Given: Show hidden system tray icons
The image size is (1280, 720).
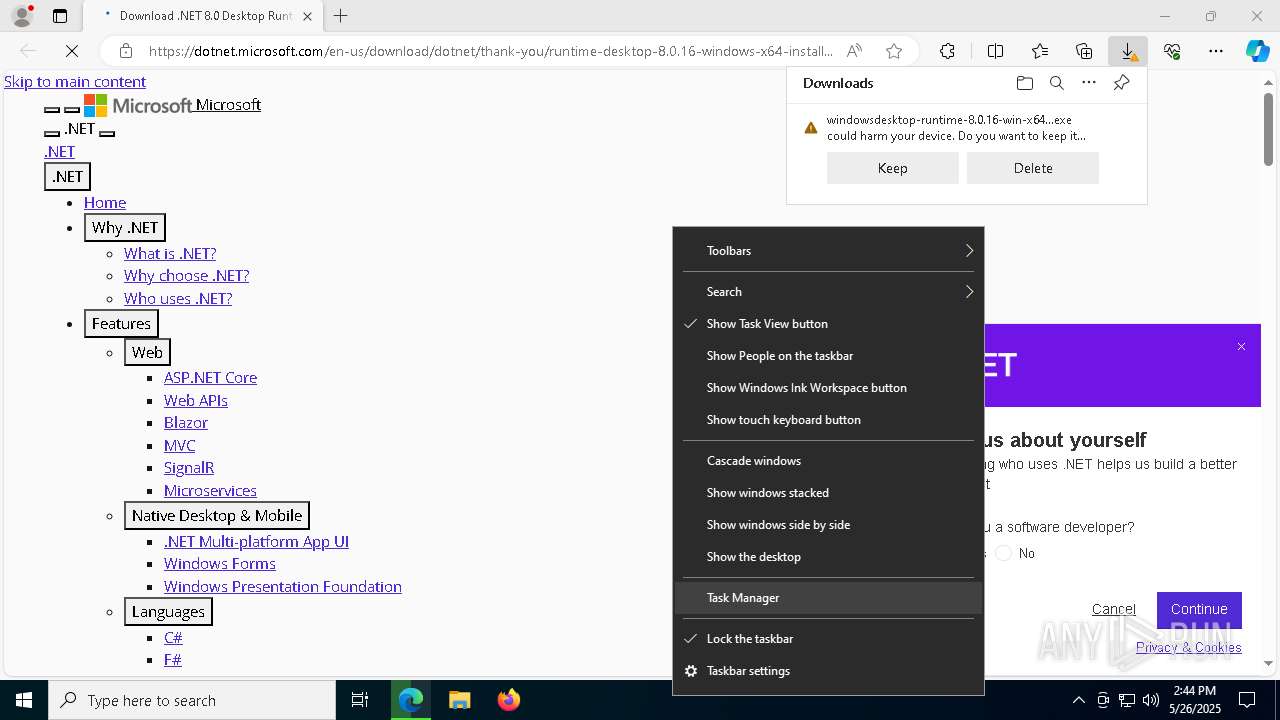Looking at the screenshot, I should tap(1078, 700).
